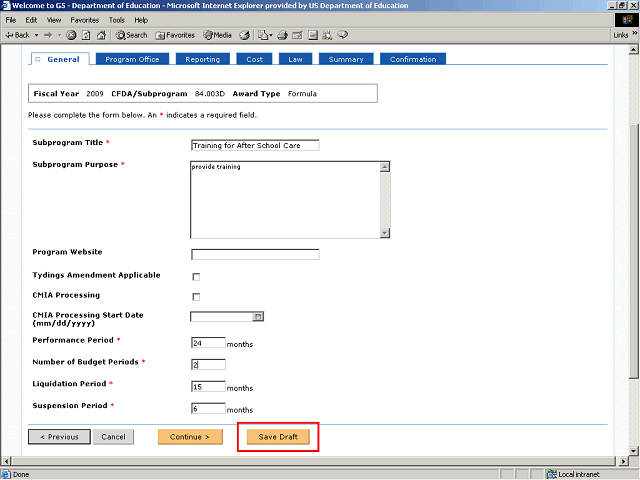Select the General tab

click(x=60, y=59)
